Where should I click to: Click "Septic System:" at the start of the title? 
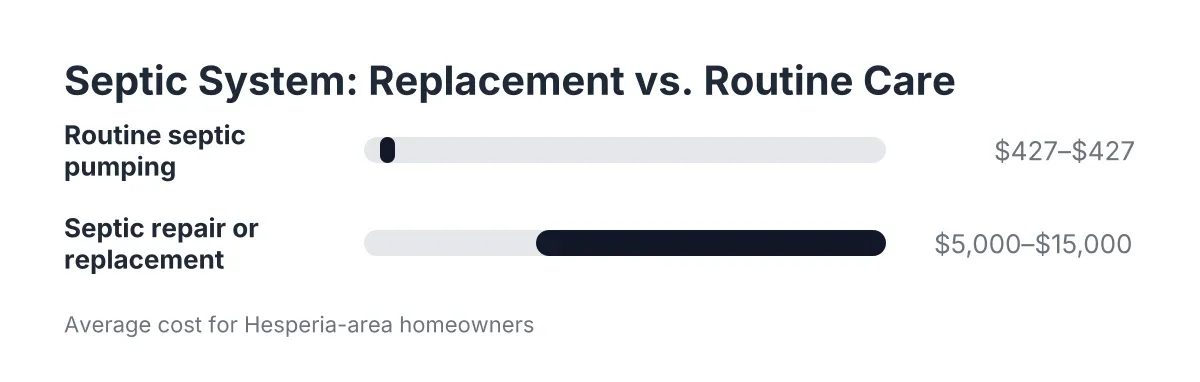[210, 82]
